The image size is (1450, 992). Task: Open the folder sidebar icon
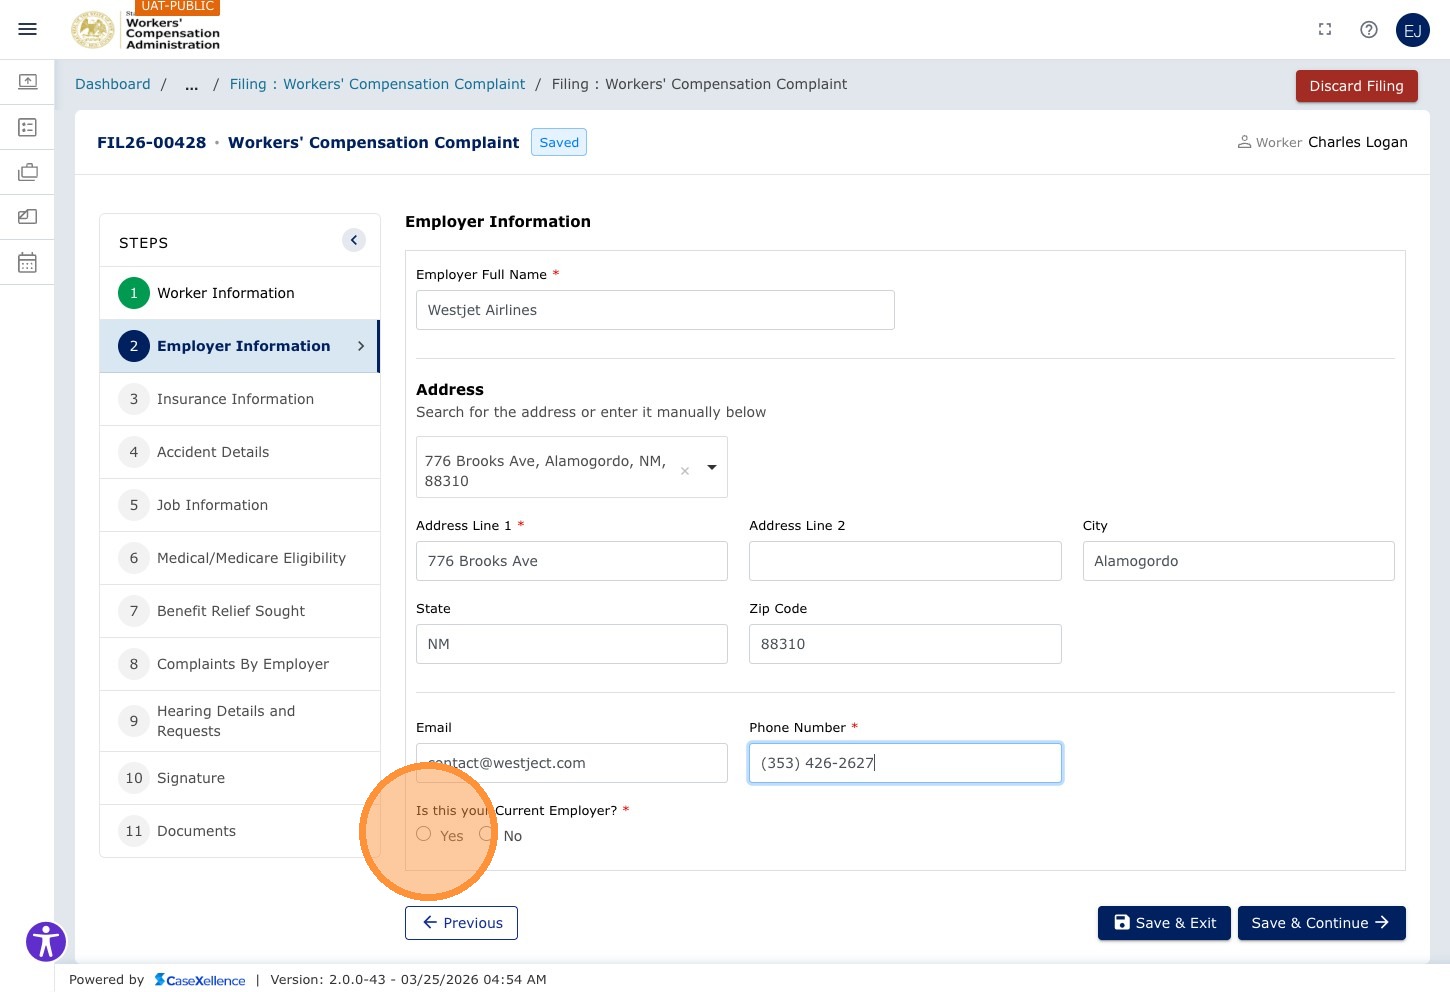point(28,216)
